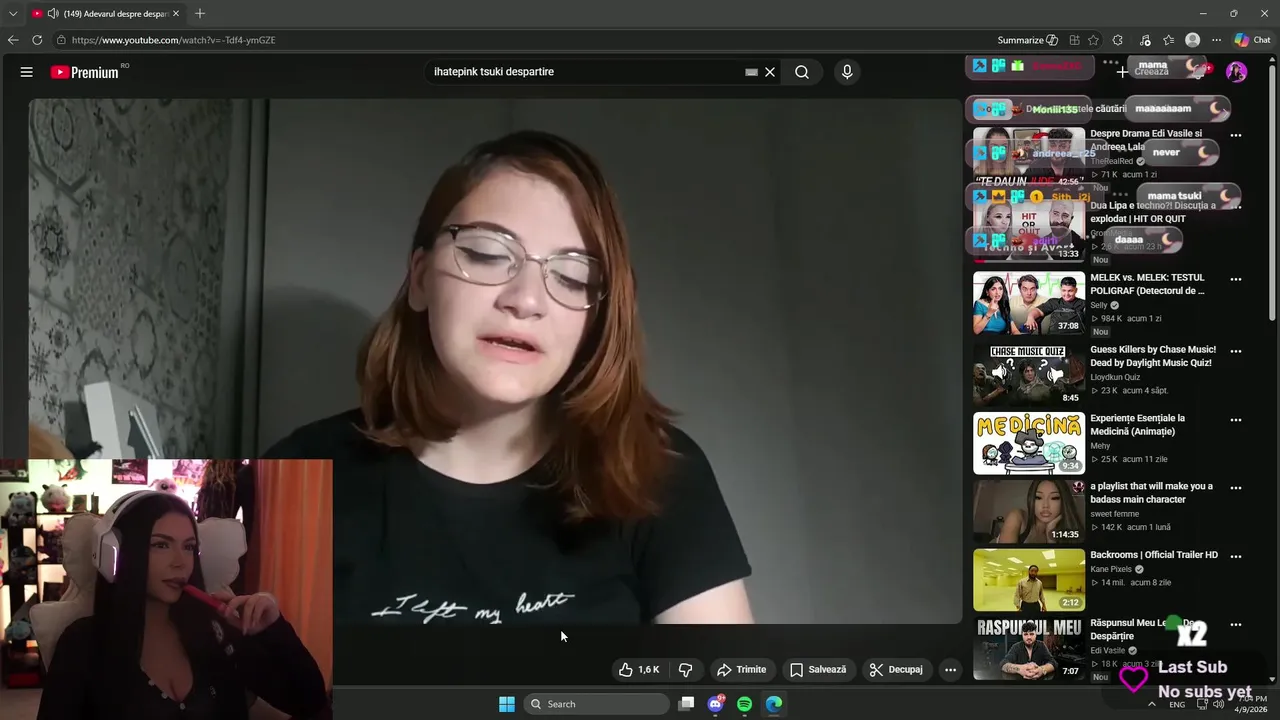The height and width of the screenshot is (720, 1280).
Task: Add this page to favorites star
Action: pos(1094,40)
